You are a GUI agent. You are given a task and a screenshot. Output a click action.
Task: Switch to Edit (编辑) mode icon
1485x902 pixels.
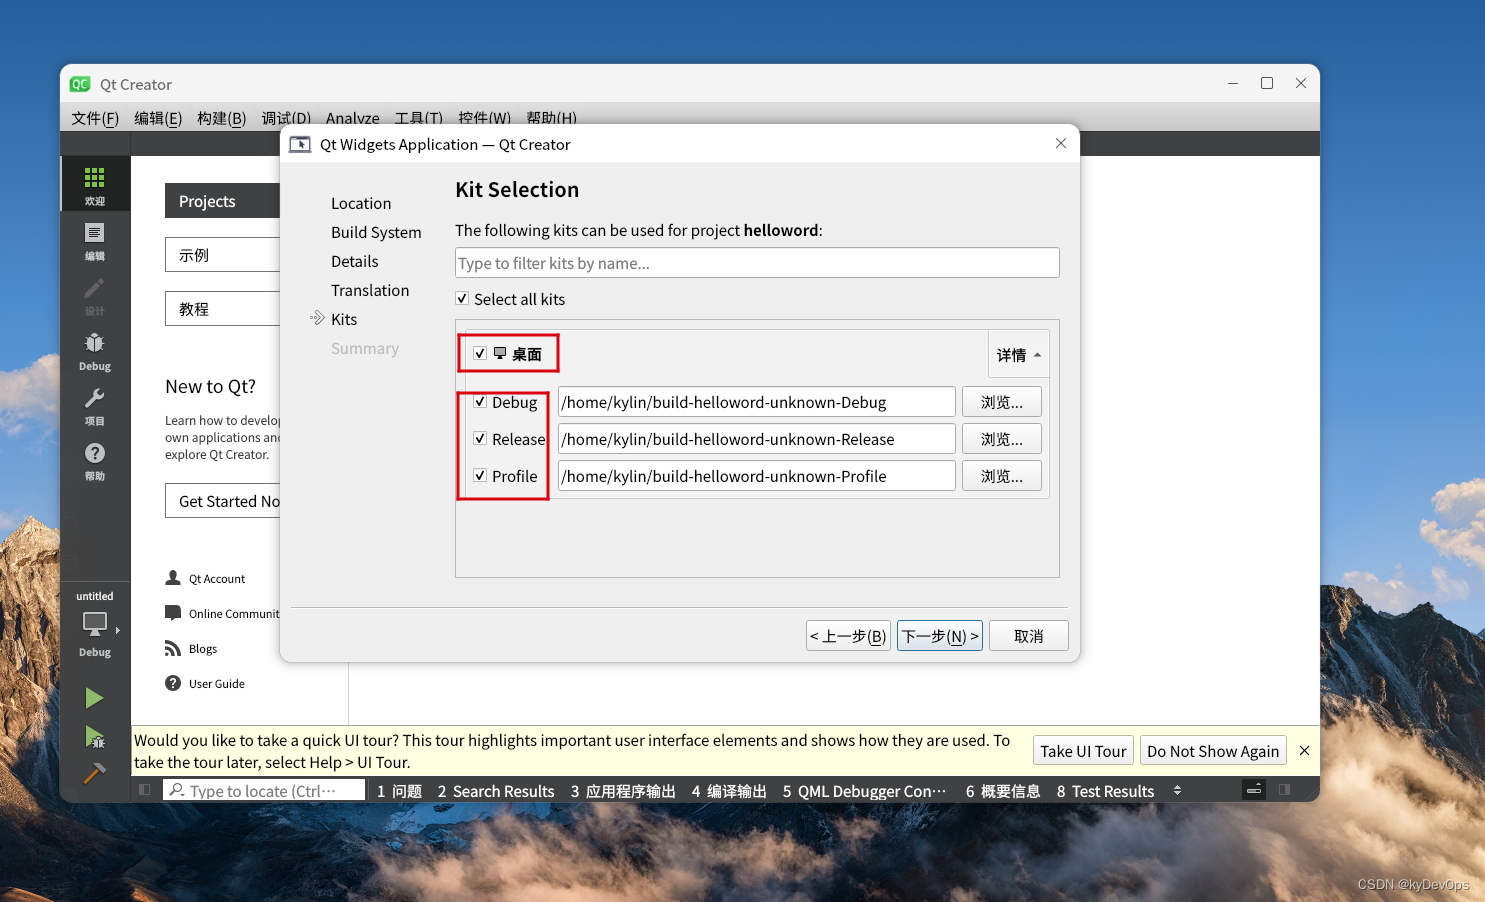95,239
